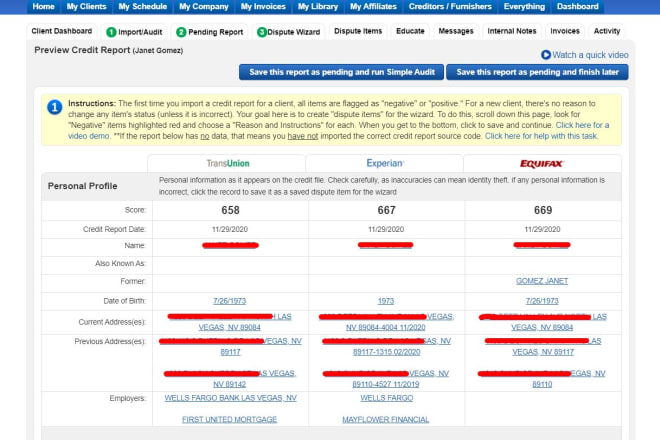This screenshot has width=660, height=440.
Task: Open the My Company menu
Action: (x=204, y=7)
